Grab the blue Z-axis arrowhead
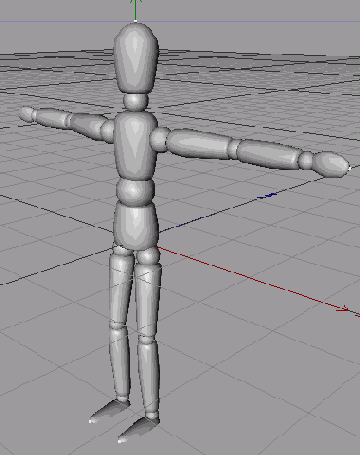The height and width of the screenshot is (455, 360). tap(267, 196)
